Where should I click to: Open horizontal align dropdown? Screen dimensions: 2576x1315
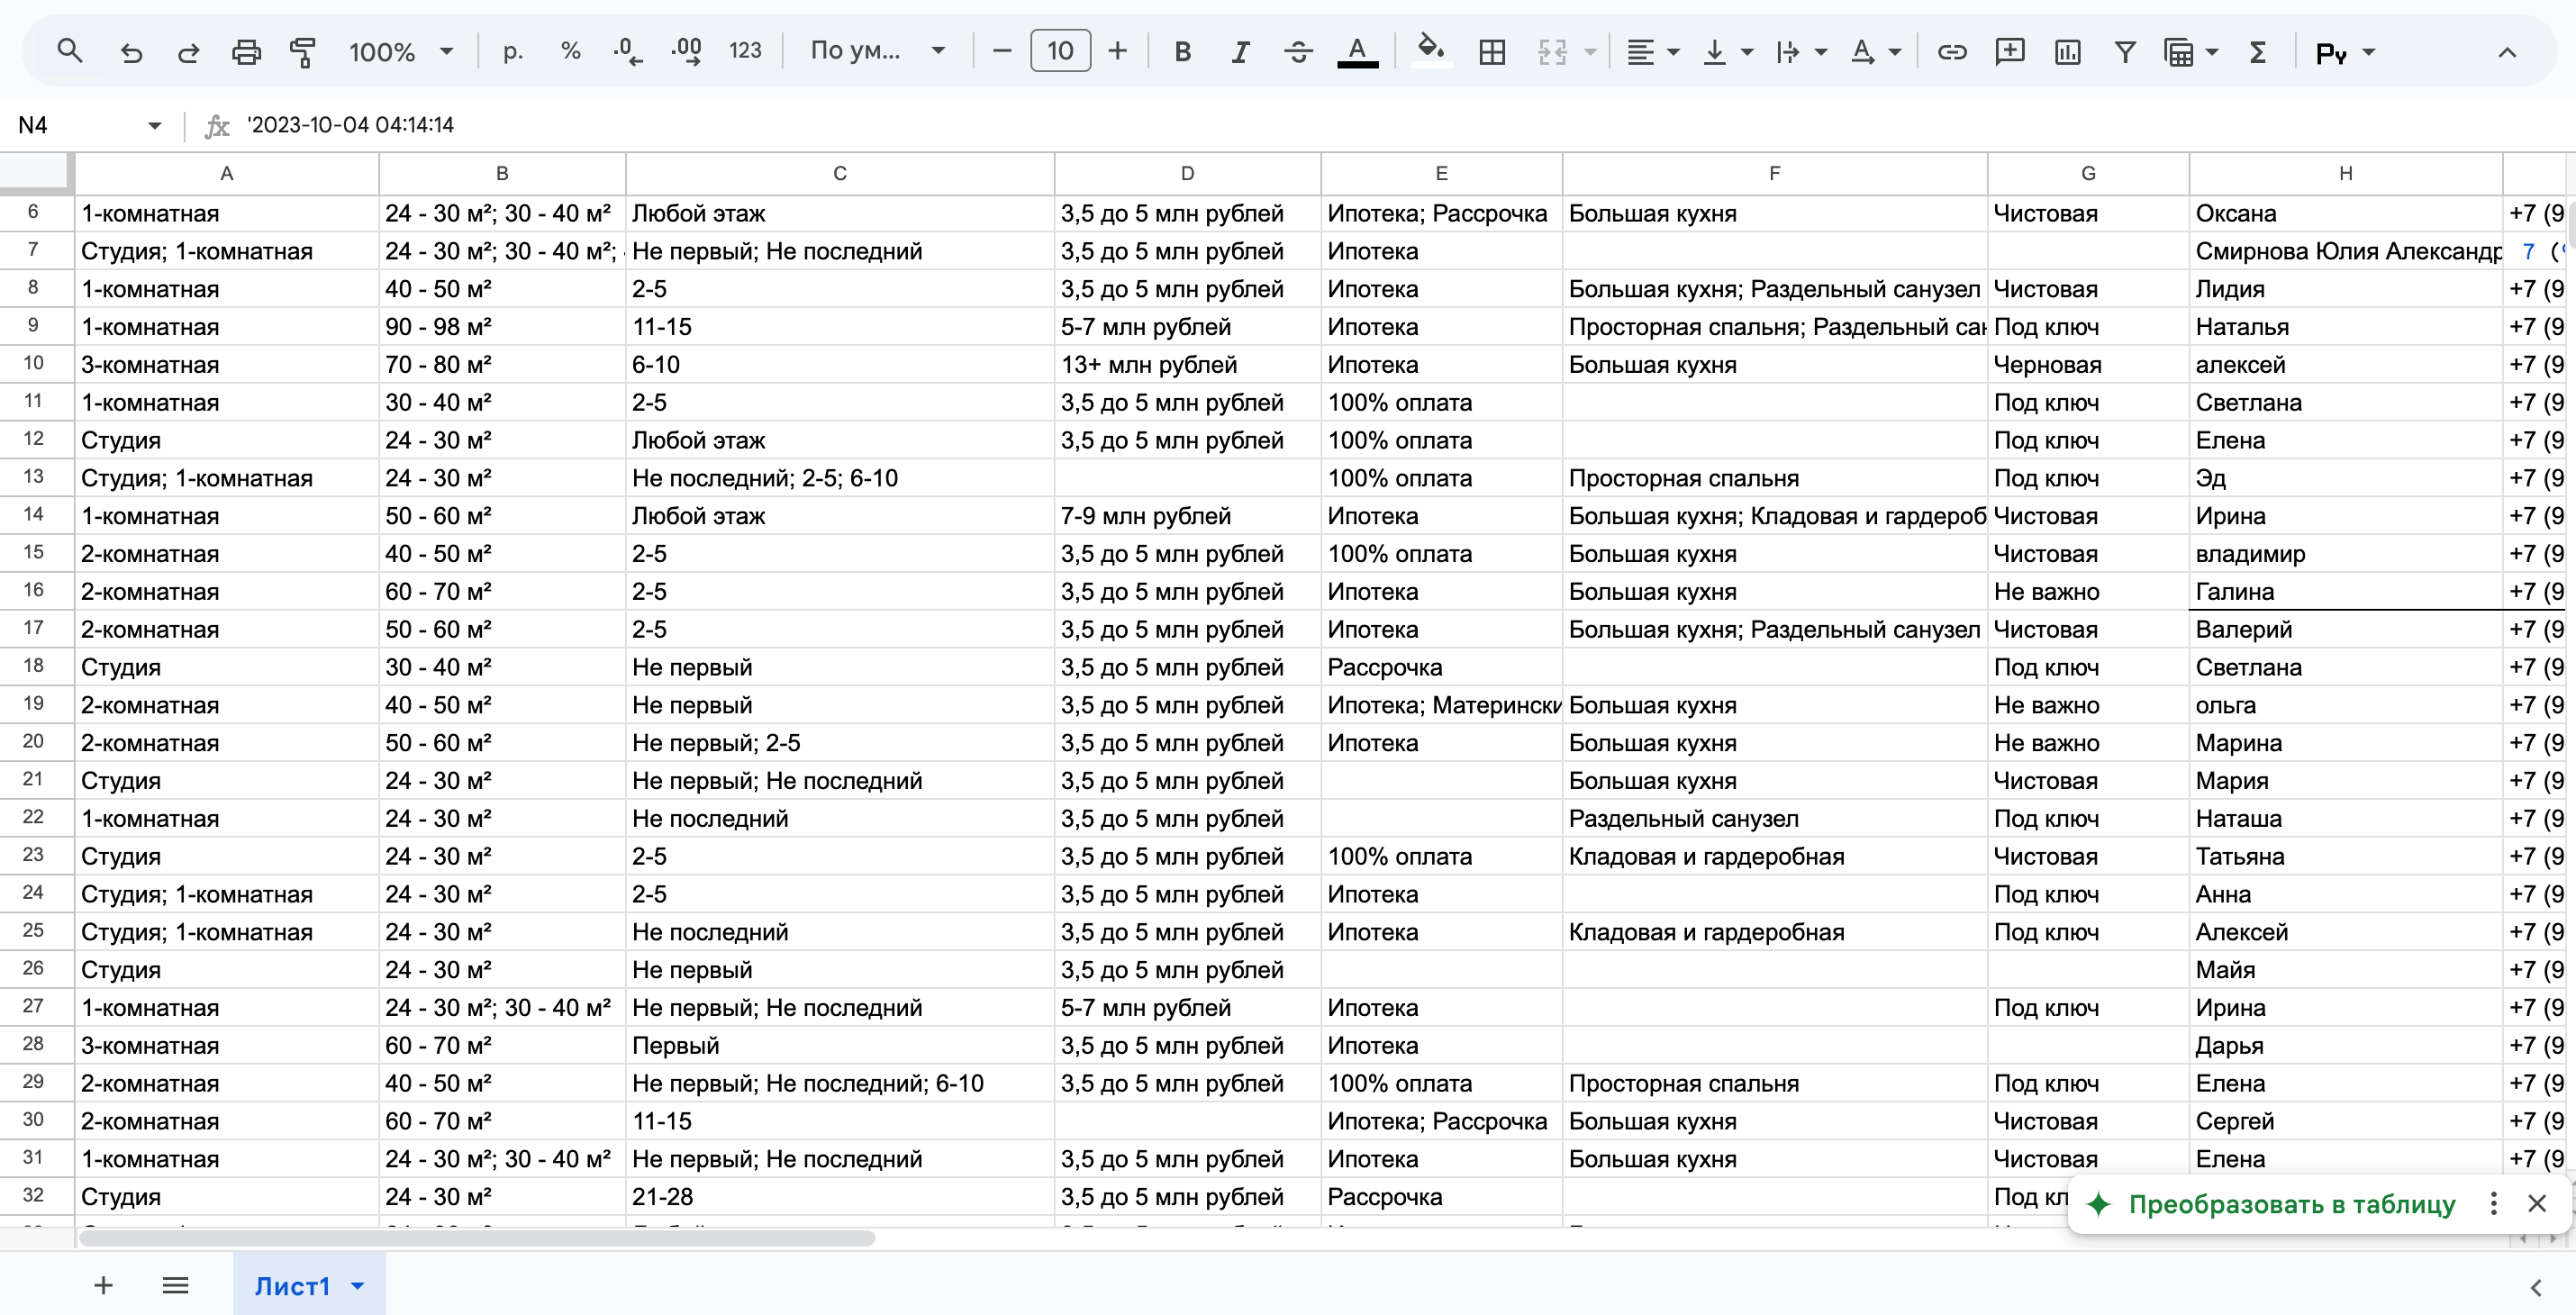1652,51
